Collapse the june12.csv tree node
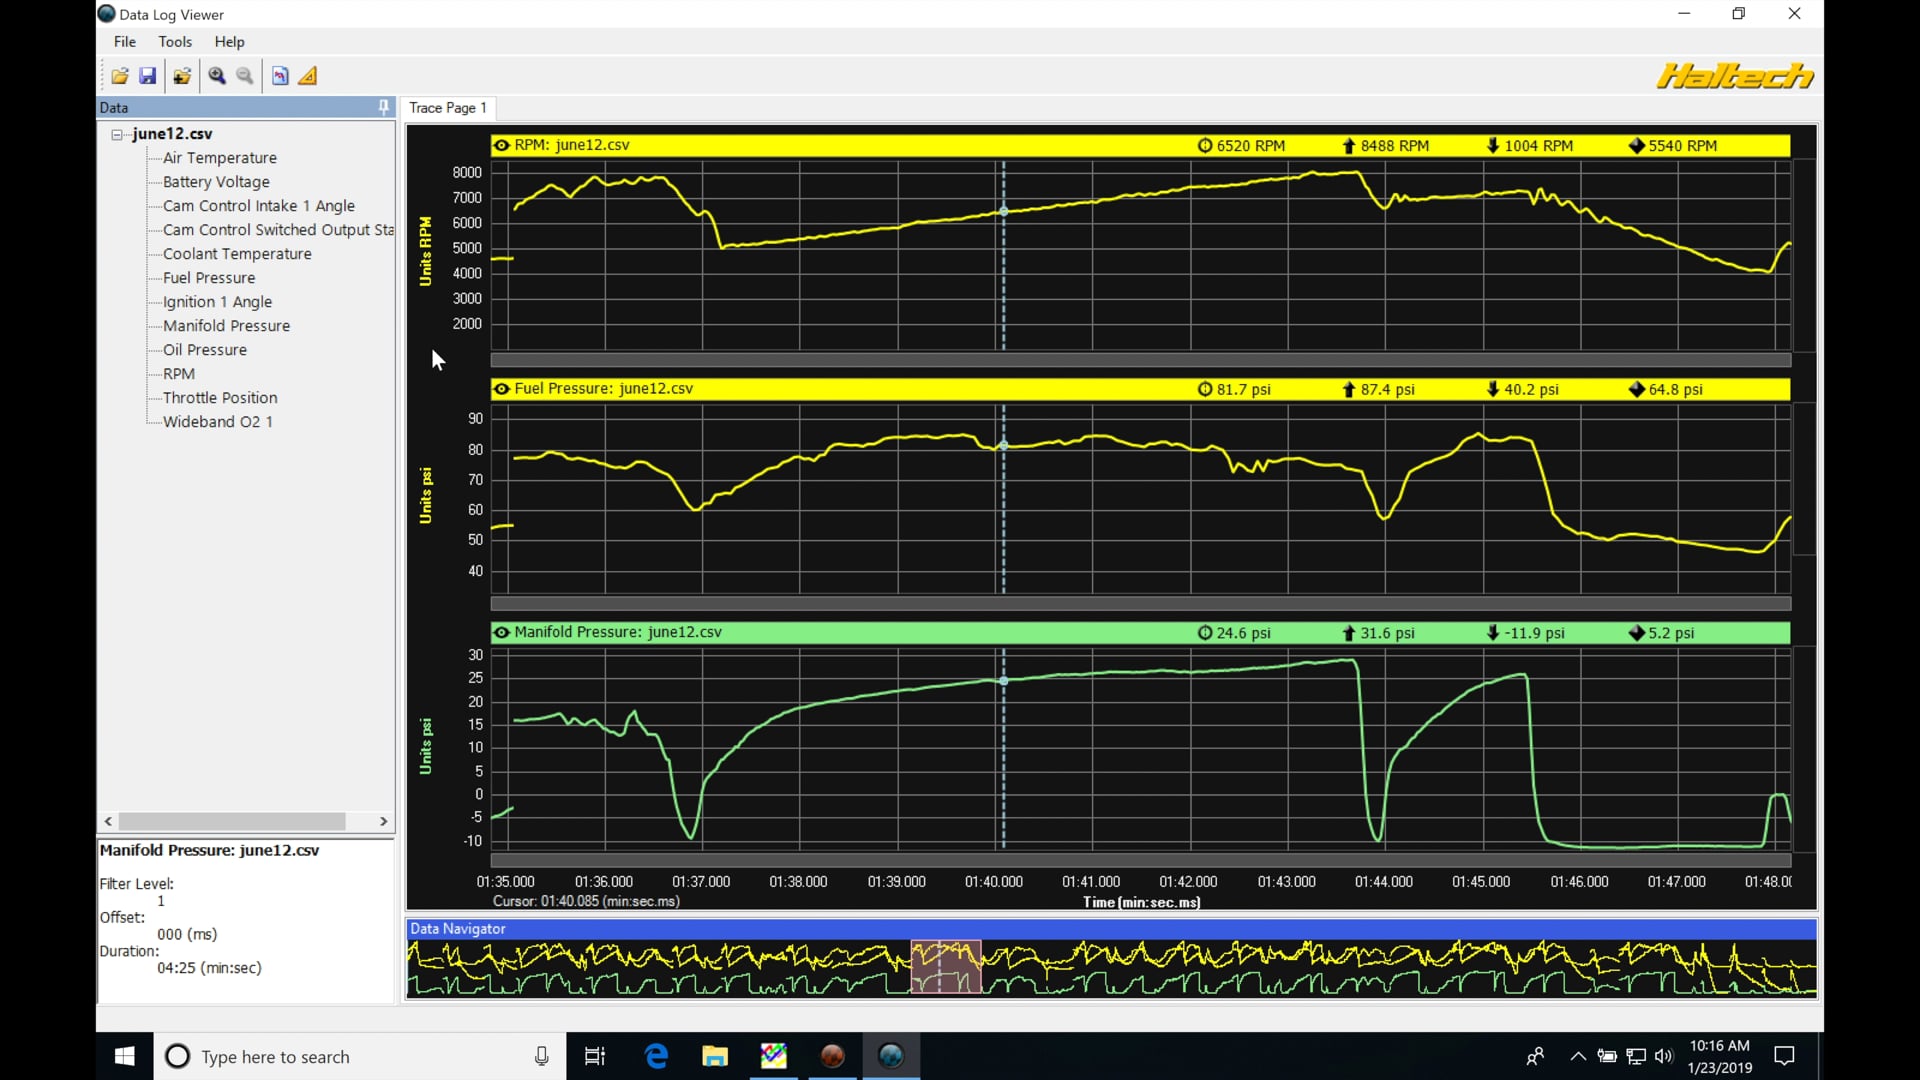The height and width of the screenshot is (1080, 1920). [x=117, y=134]
